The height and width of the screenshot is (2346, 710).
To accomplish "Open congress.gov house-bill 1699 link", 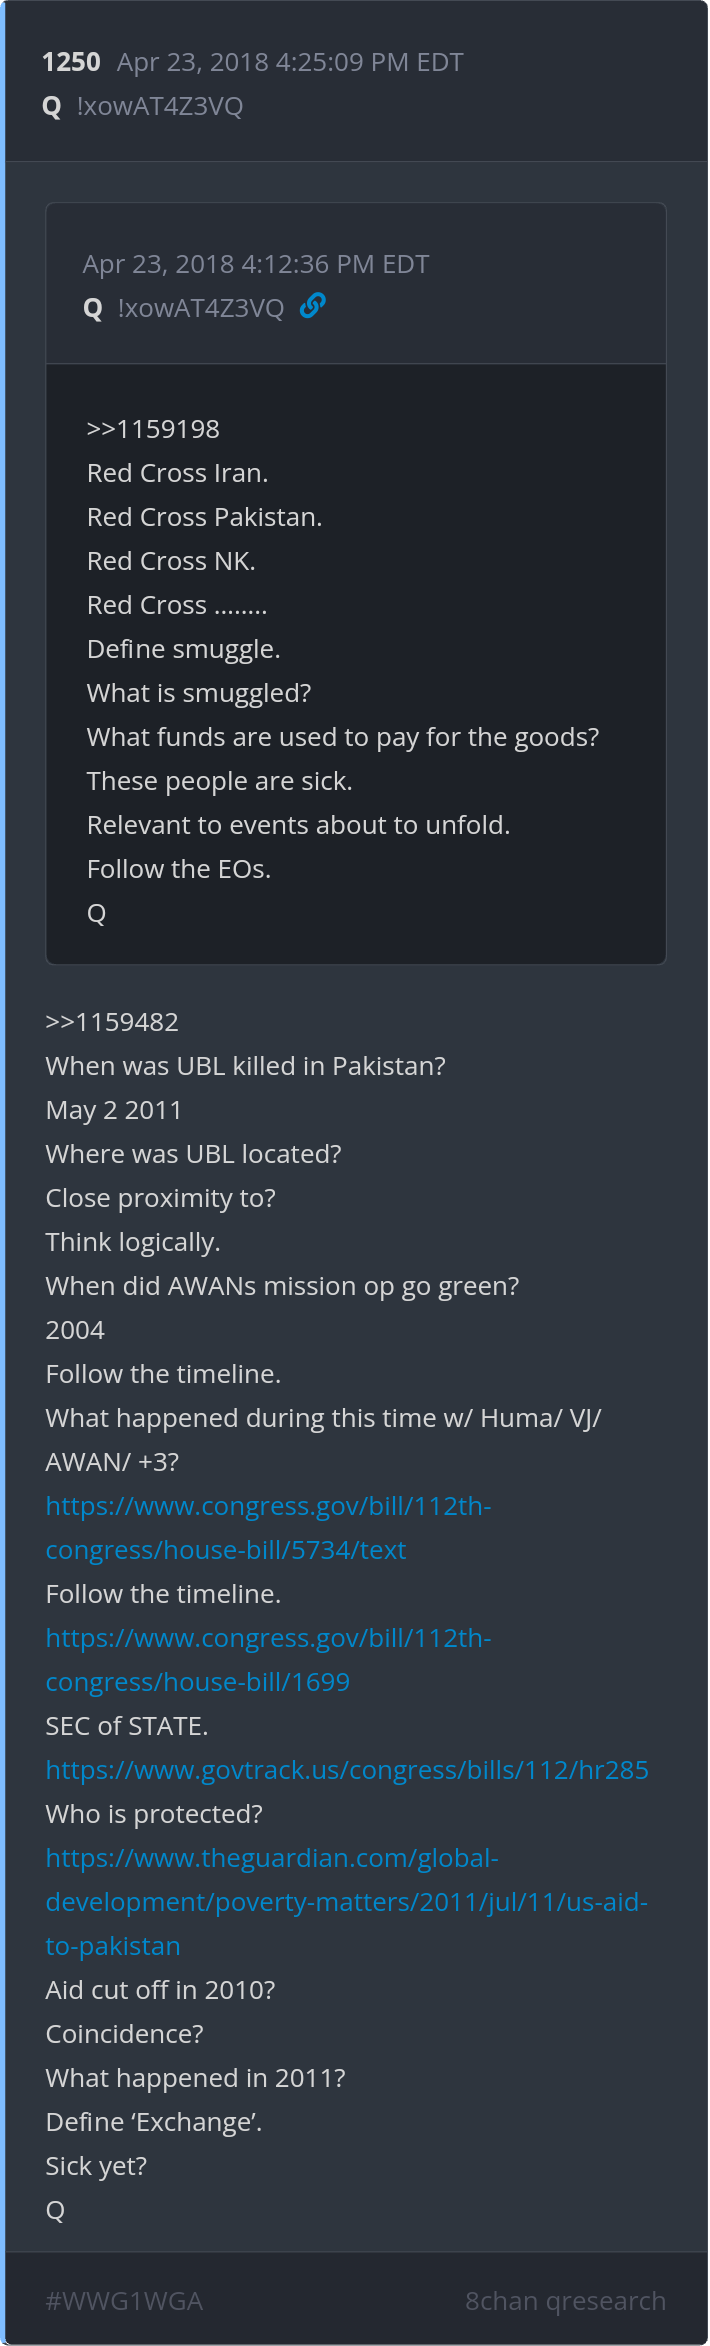I will point(268,1660).
